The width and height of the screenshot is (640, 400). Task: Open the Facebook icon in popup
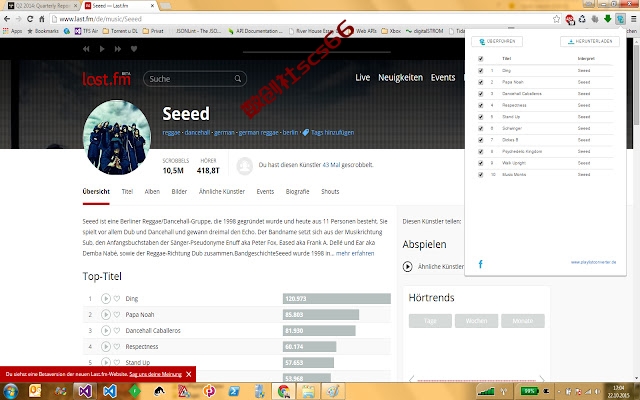tap(480, 264)
